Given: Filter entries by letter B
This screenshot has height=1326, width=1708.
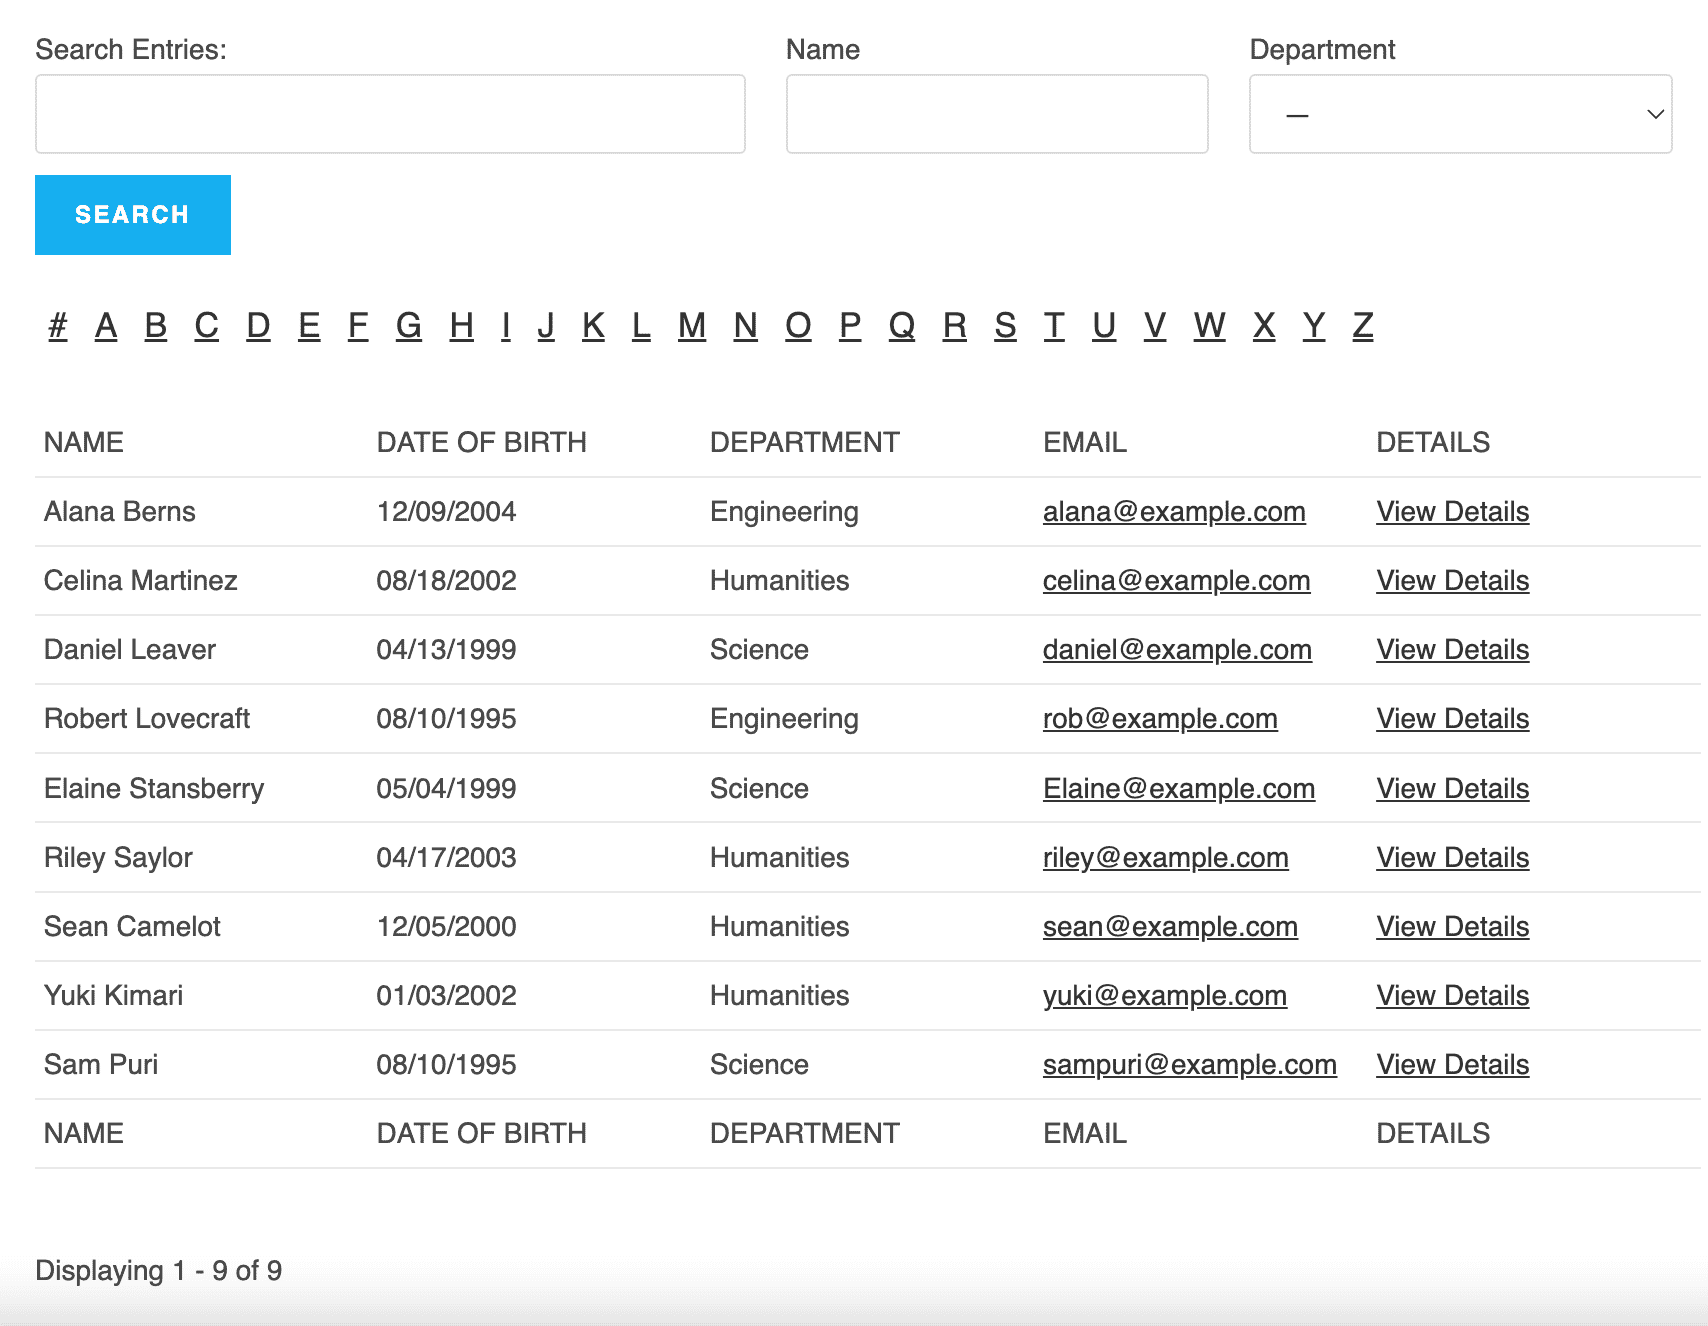Looking at the screenshot, I should pyautogui.click(x=156, y=326).
